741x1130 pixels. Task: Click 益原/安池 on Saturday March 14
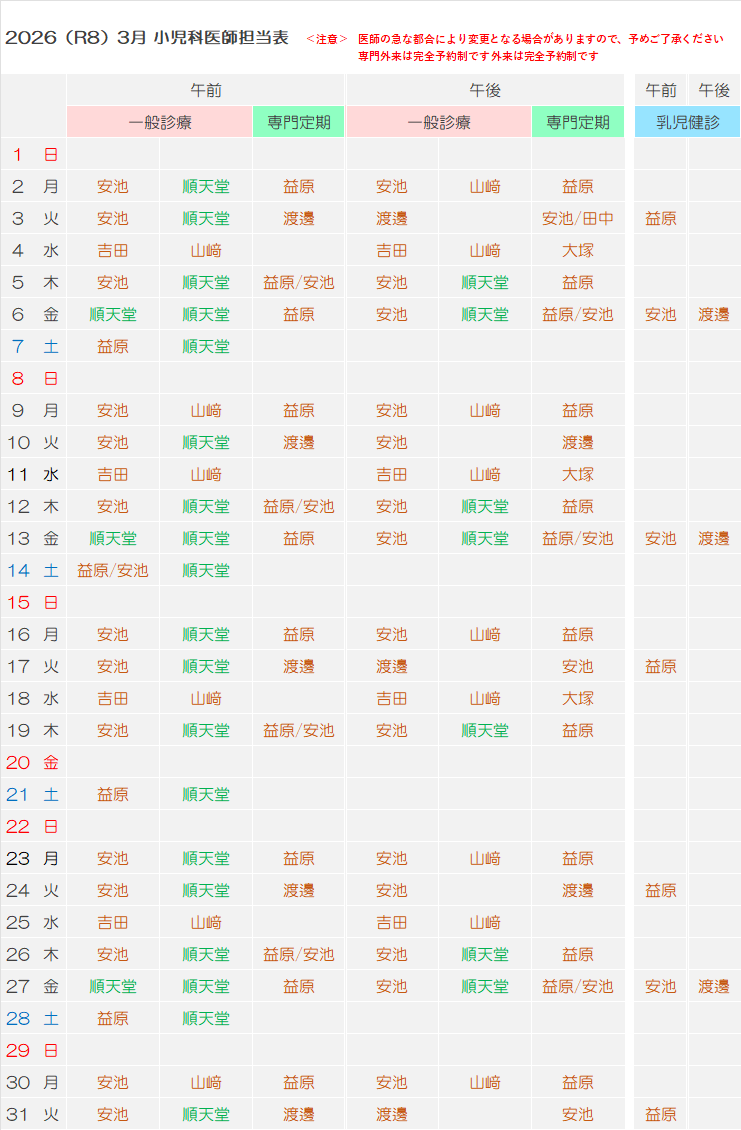pos(113,570)
